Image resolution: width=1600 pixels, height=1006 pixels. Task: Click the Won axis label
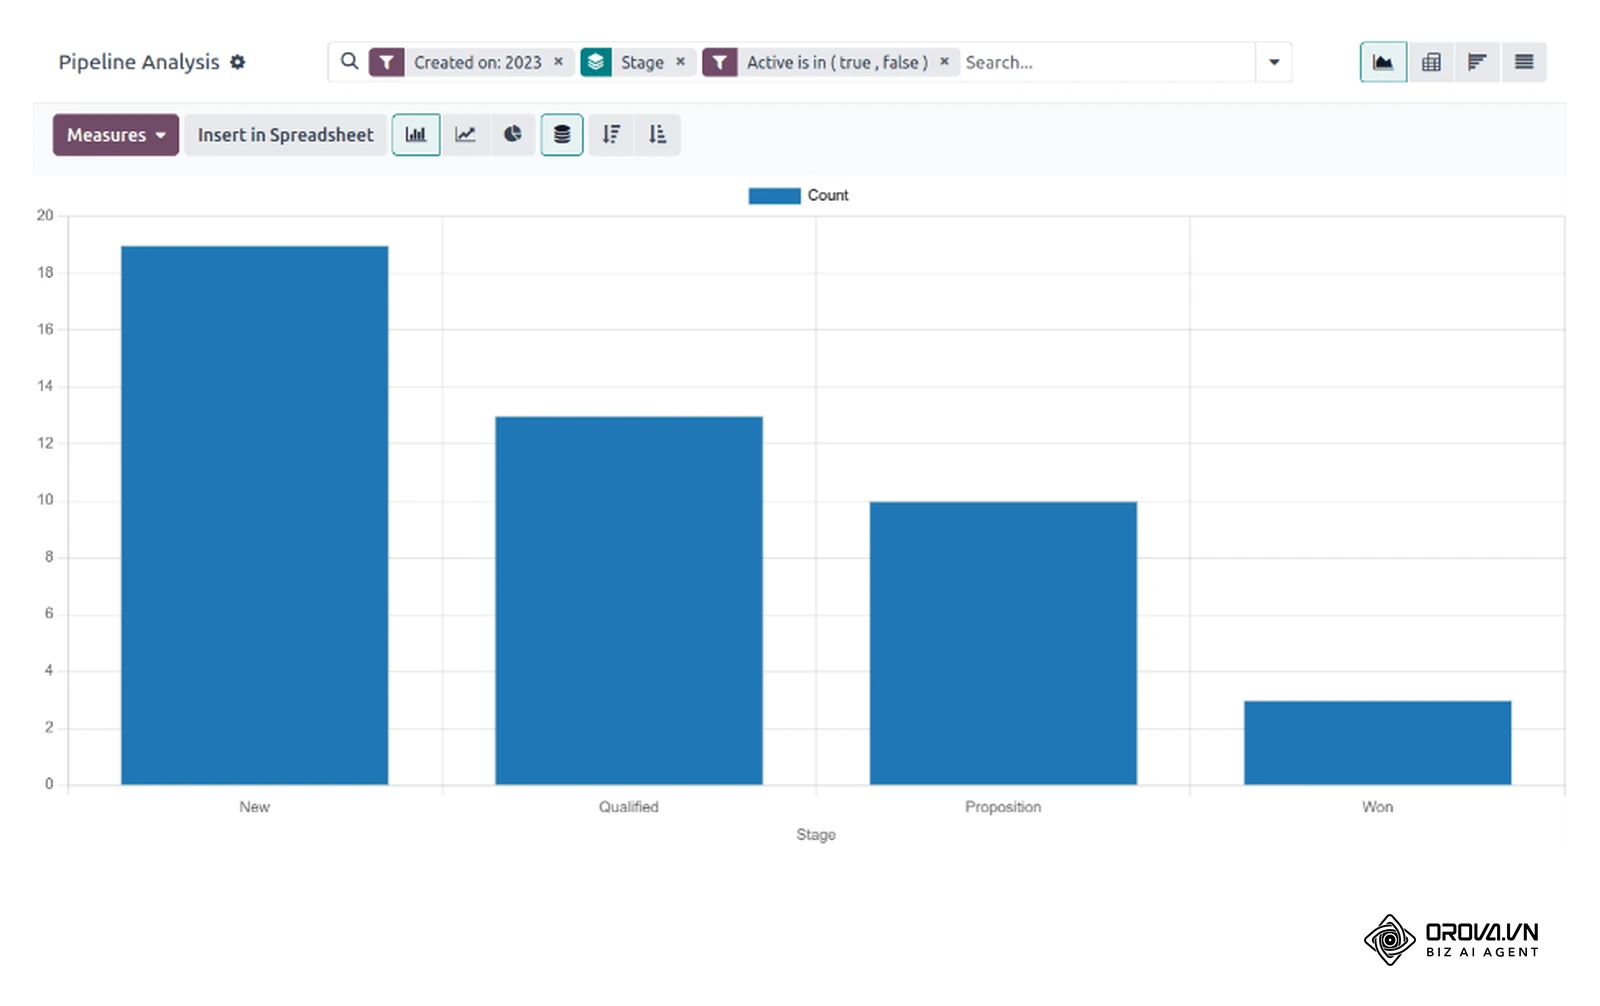(x=1378, y=807)
